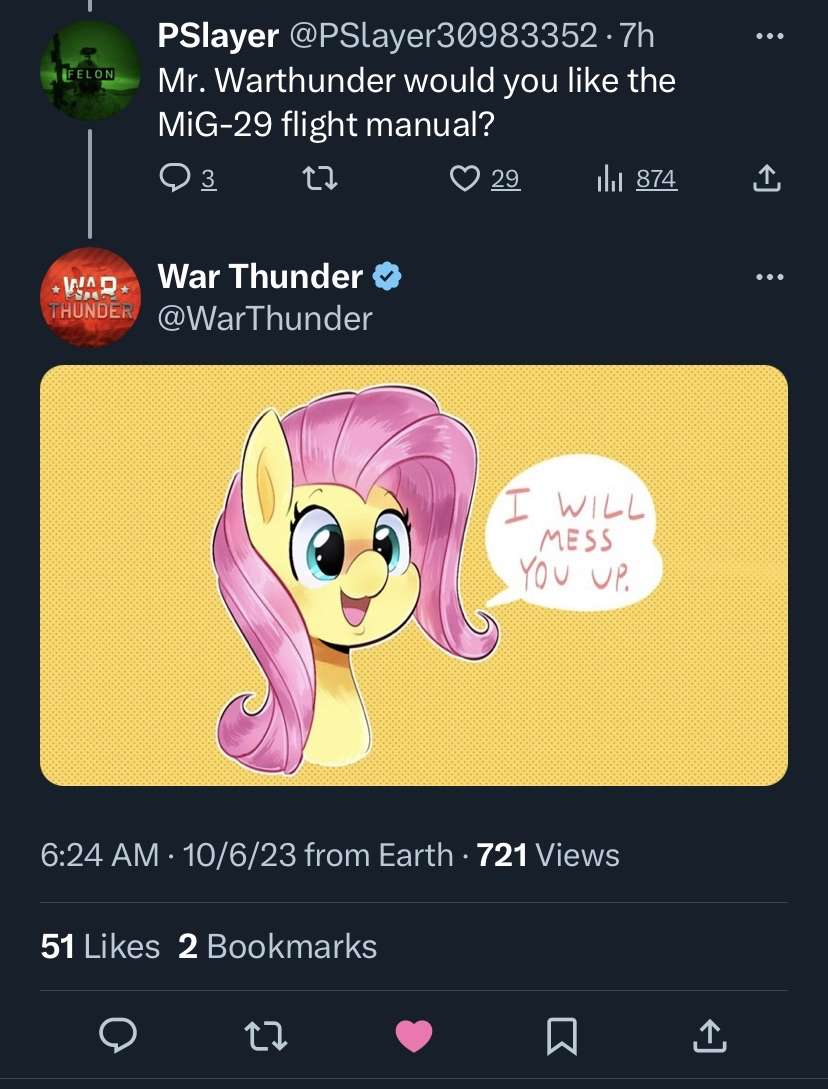Reply to PSlayer's tweet
This screenshot has height=1089, width=828.
[x=175, y=179]
